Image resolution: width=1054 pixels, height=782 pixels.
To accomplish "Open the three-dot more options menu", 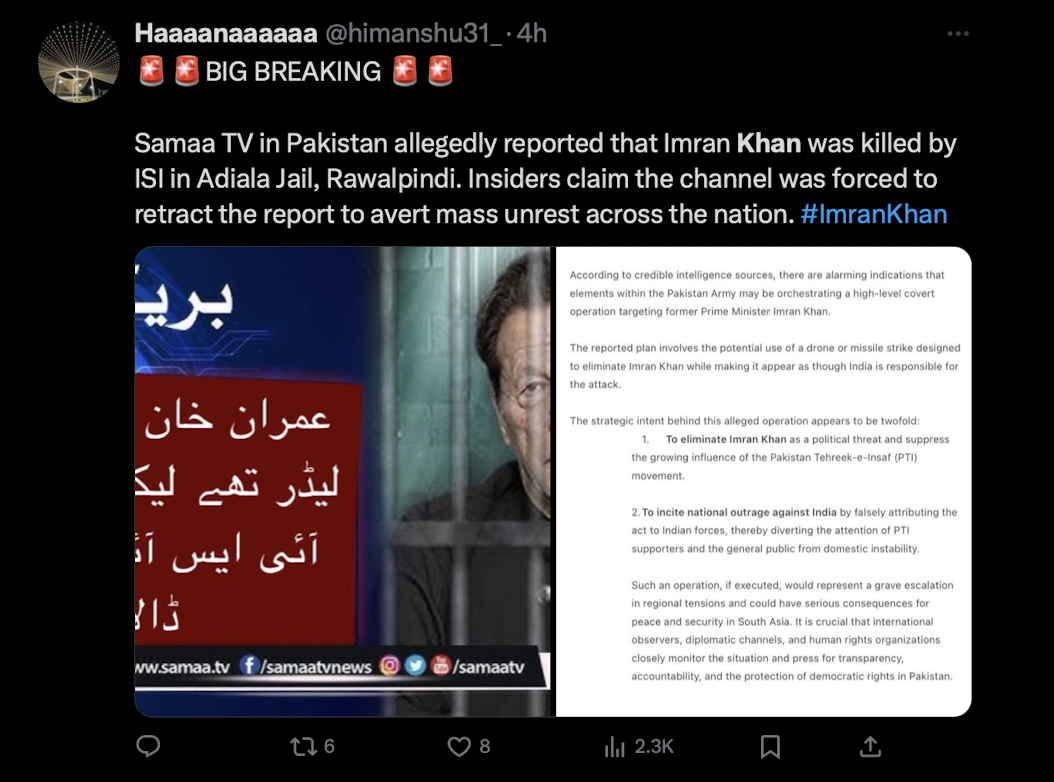I will point(958,33).
